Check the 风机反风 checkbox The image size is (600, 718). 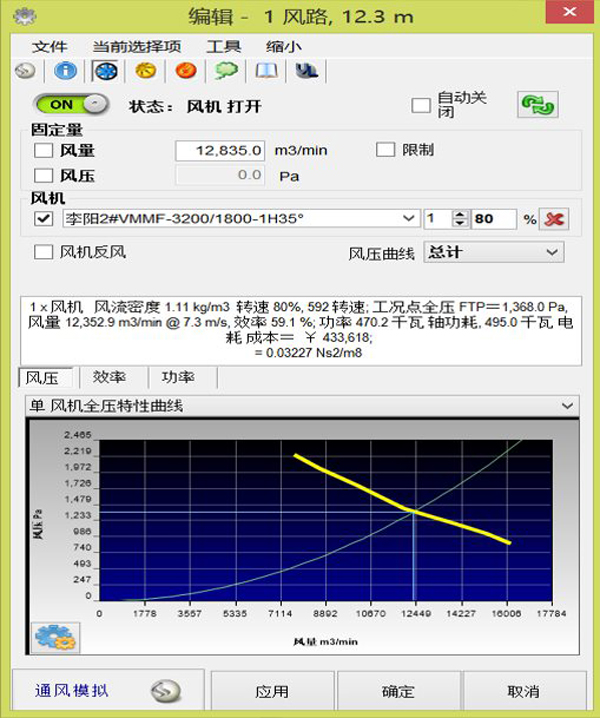click(44, 252)
